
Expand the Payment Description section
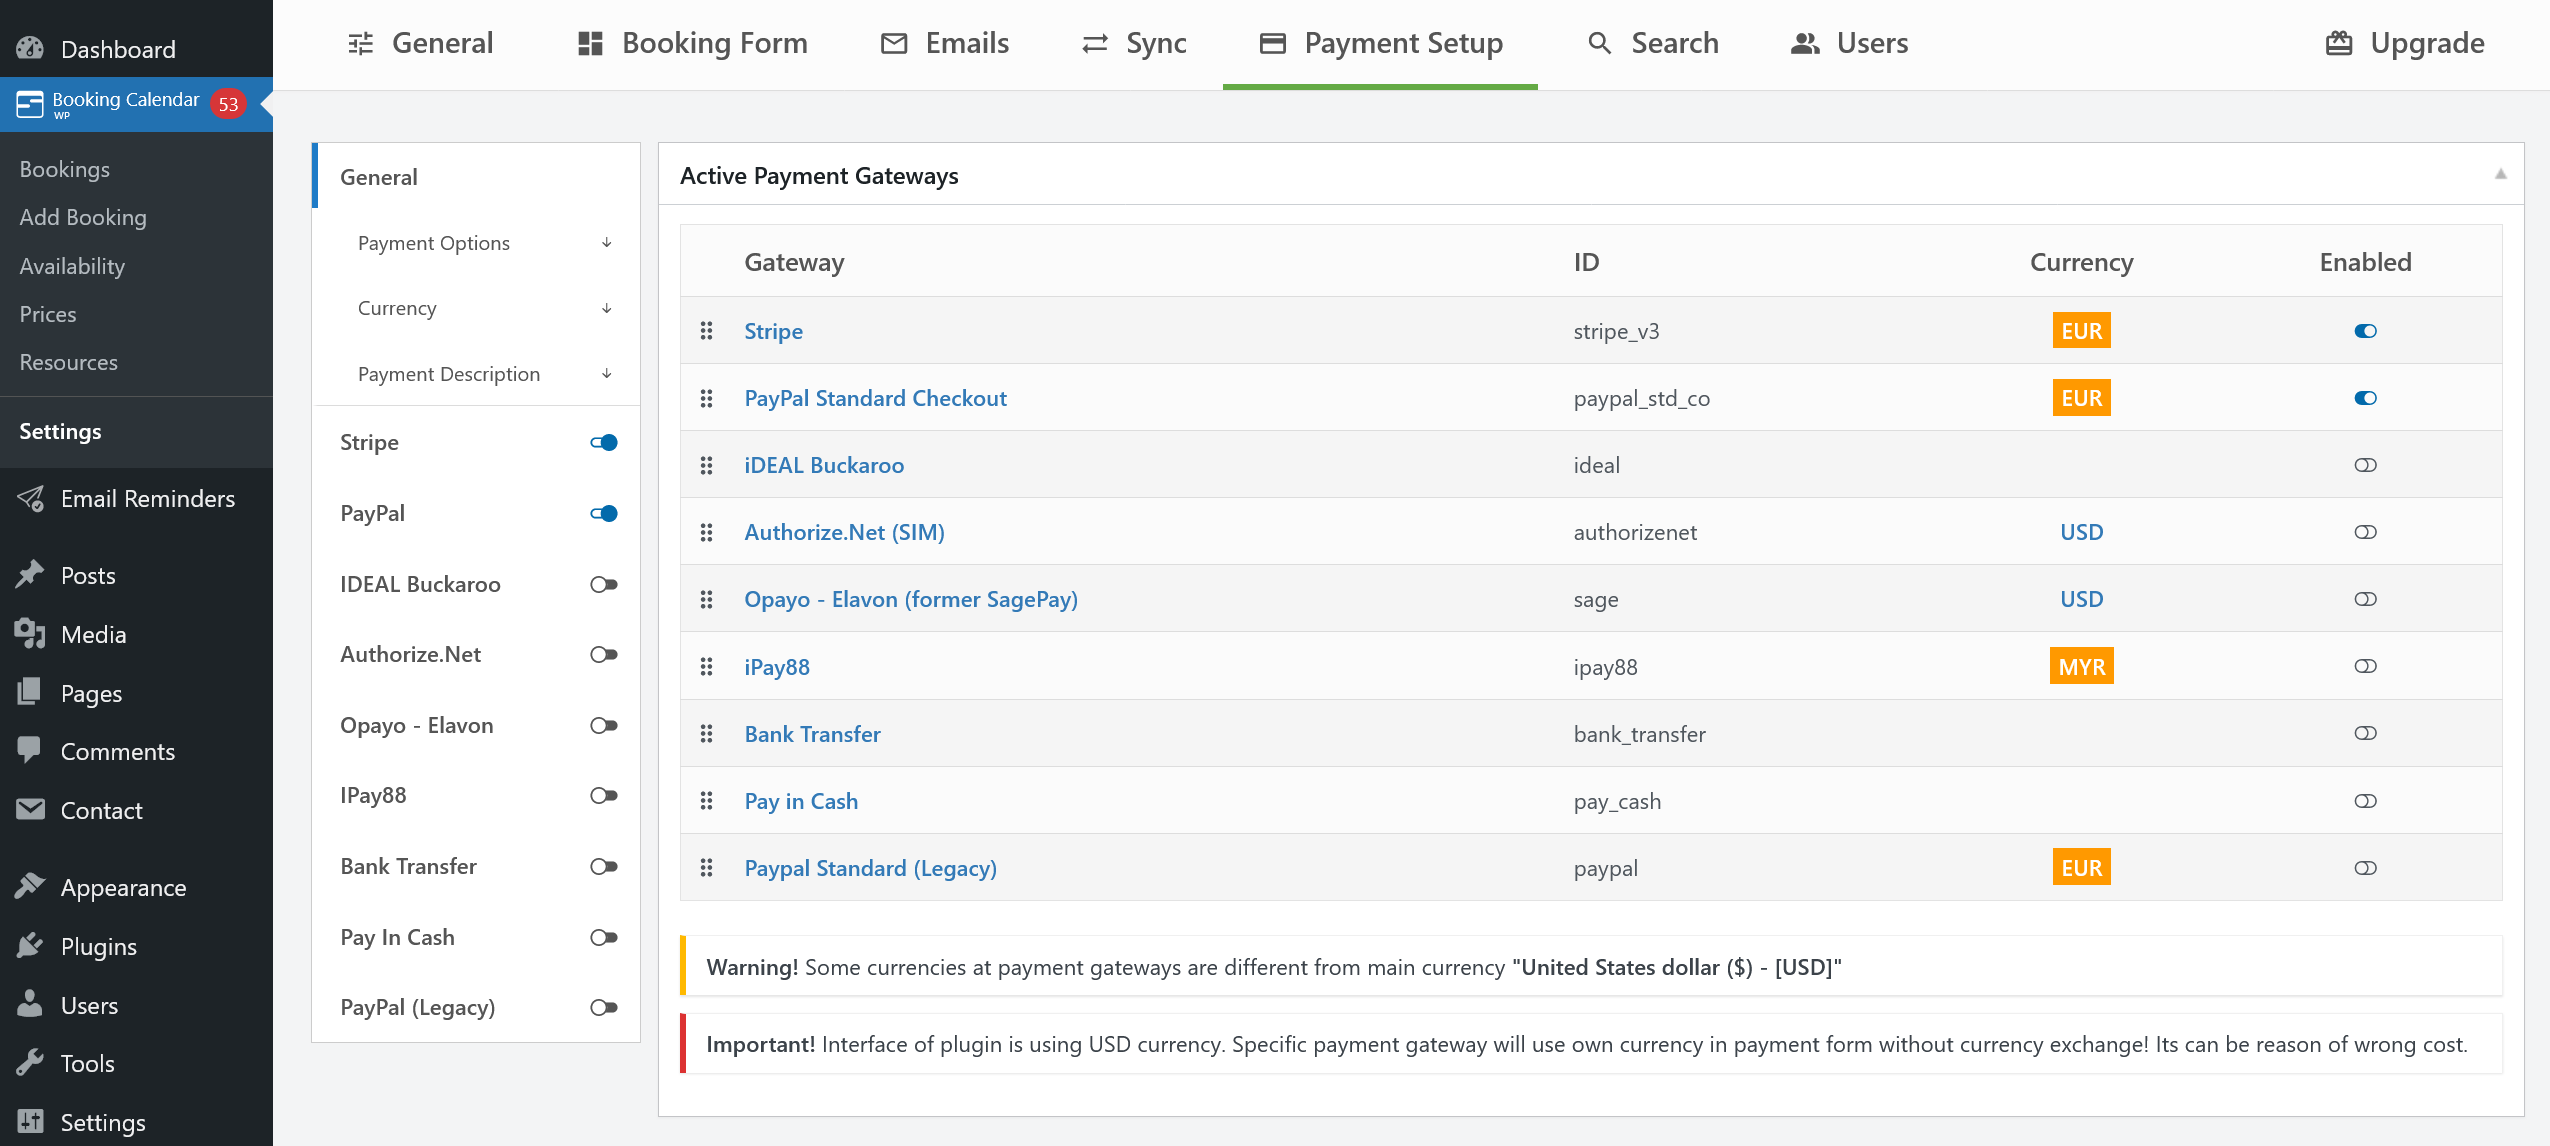476,374
